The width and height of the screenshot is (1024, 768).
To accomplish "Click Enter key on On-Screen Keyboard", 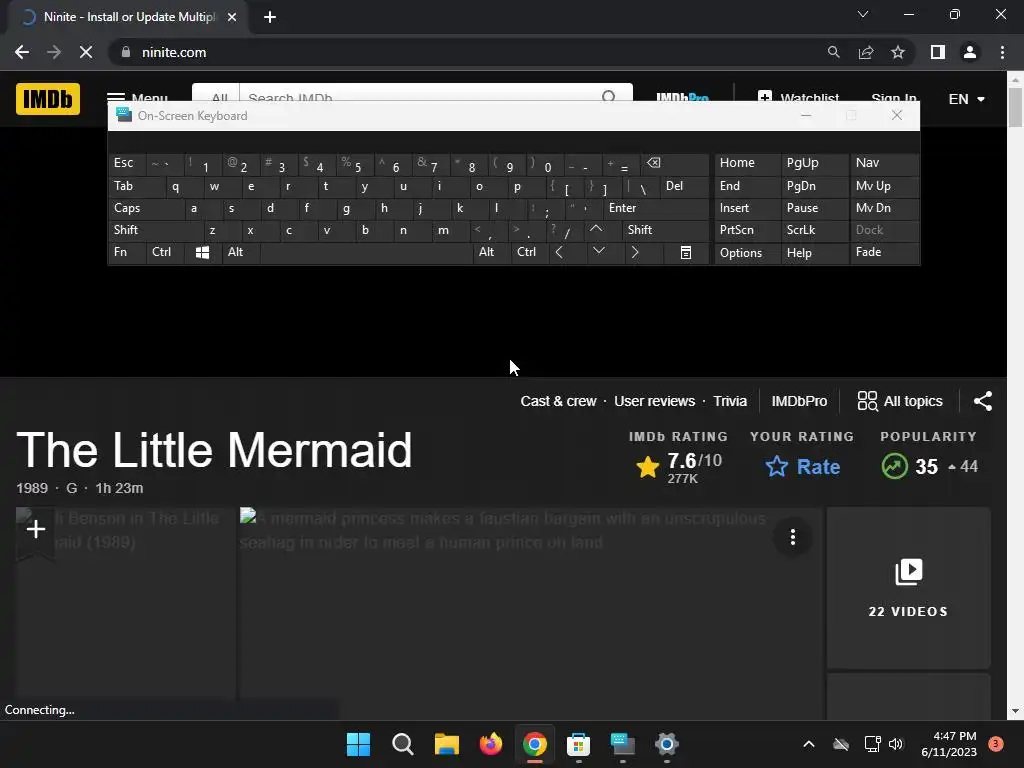I will 656,208.
